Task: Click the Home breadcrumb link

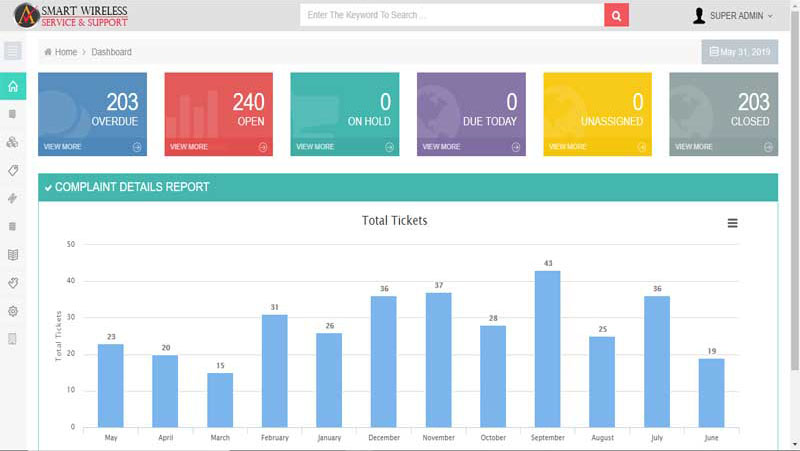Action: coord(61,52)
